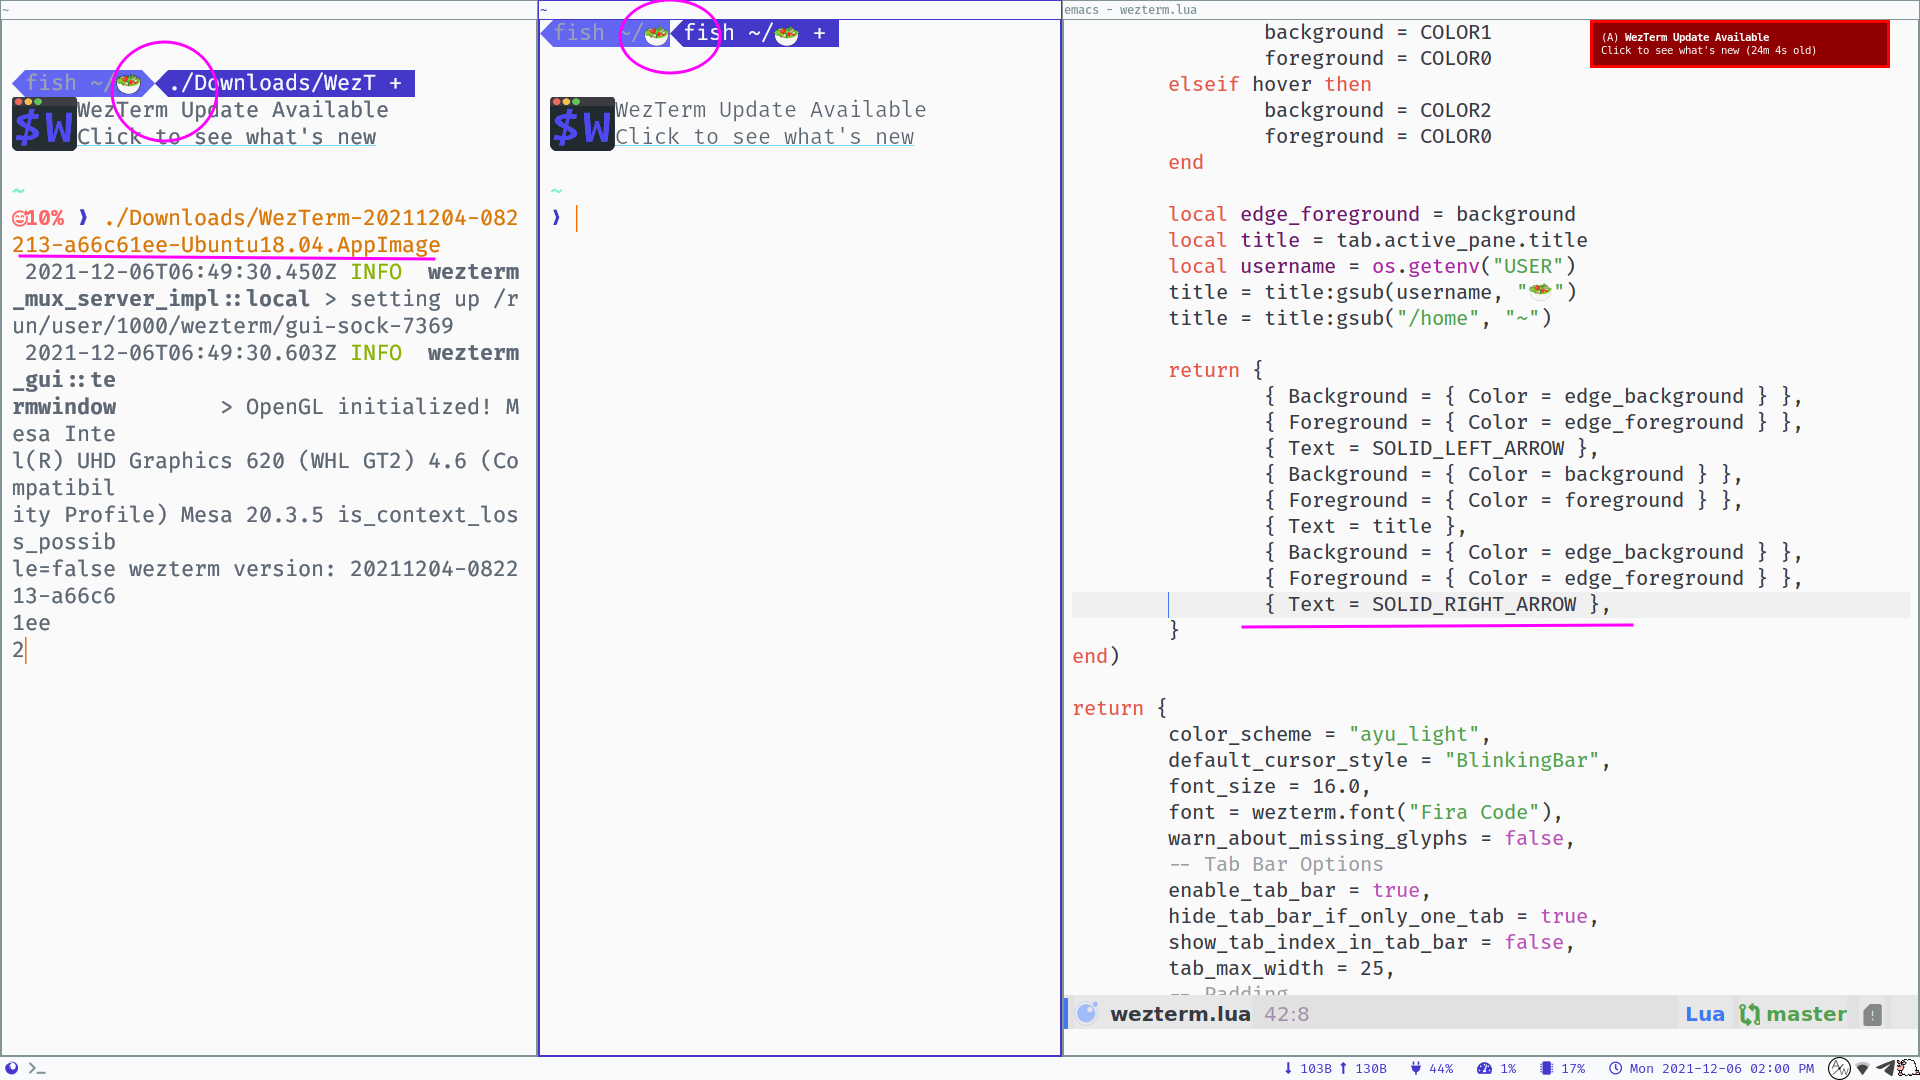Click the 'Click to see what's new' update link
This screenshot has height=1080, width=1920.
pos(227,137)
